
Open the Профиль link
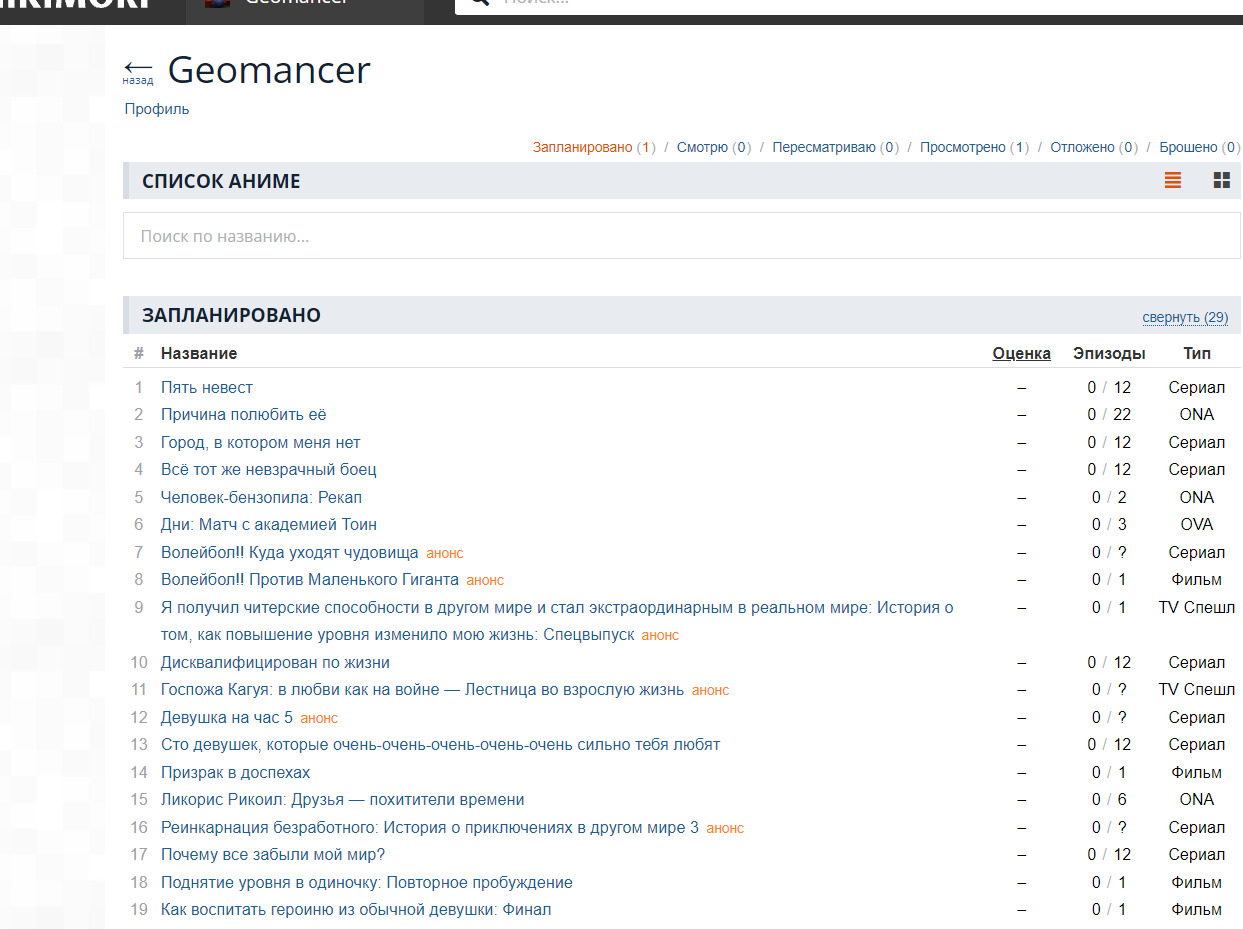(x=157, y=109)
